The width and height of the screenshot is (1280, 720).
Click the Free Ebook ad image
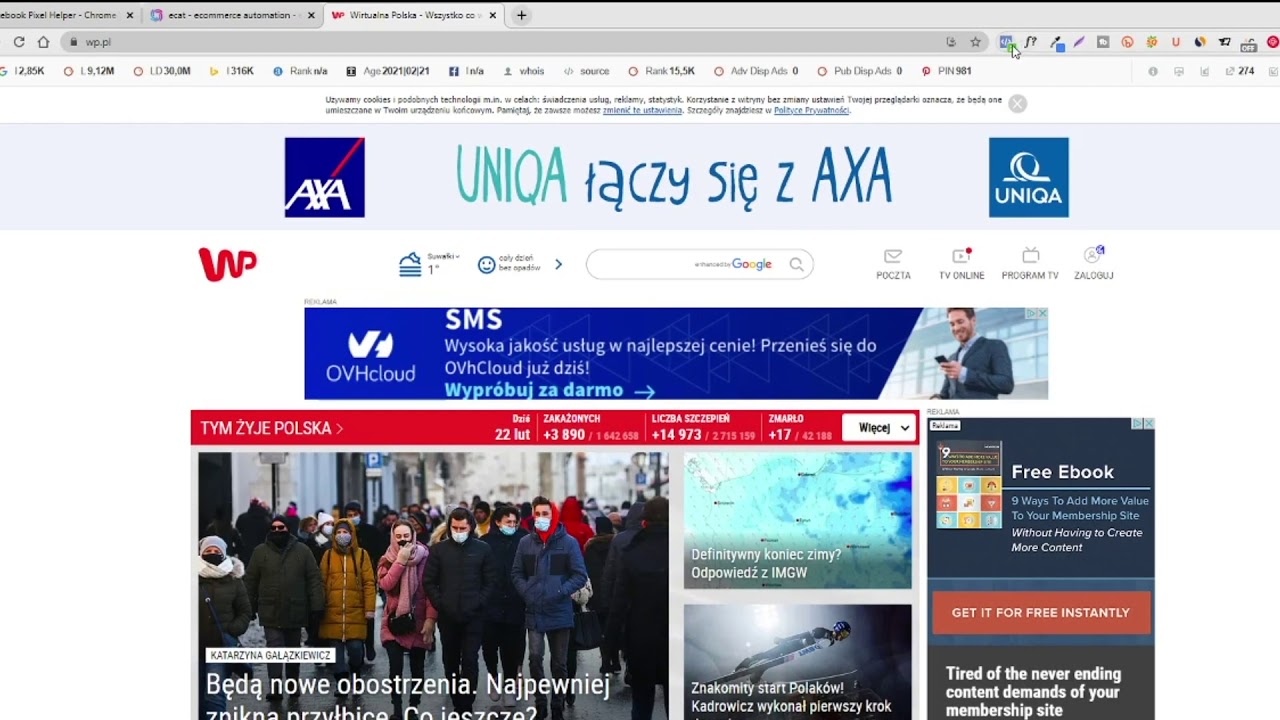[x=968, y=485]
